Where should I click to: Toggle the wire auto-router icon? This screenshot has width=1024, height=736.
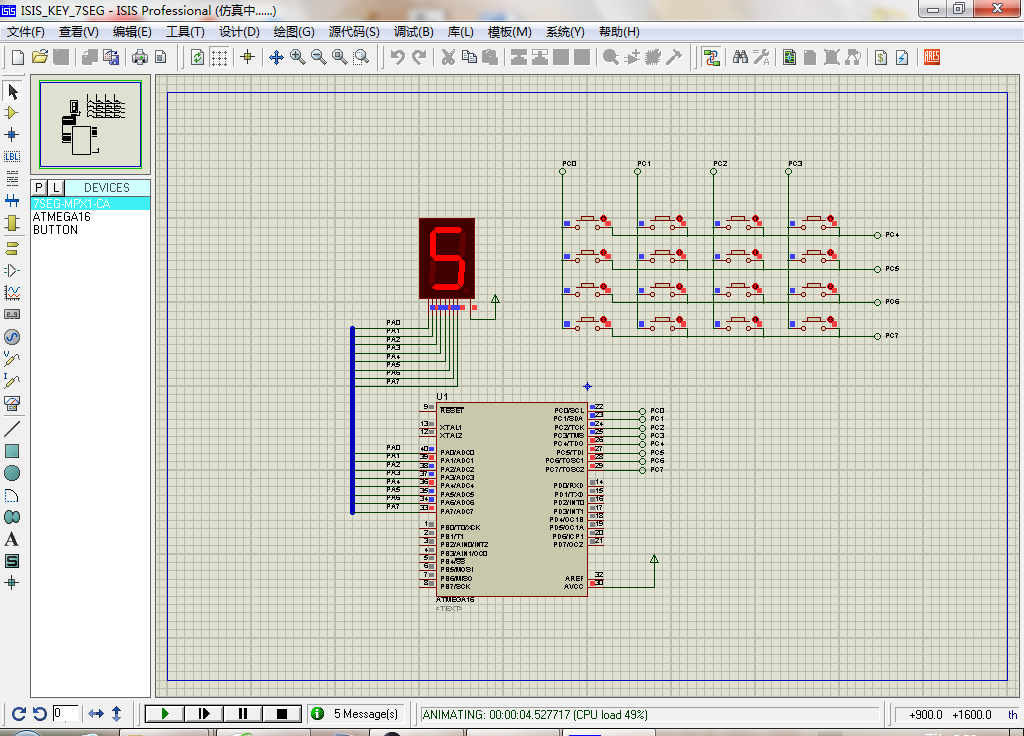coord(711,57)
